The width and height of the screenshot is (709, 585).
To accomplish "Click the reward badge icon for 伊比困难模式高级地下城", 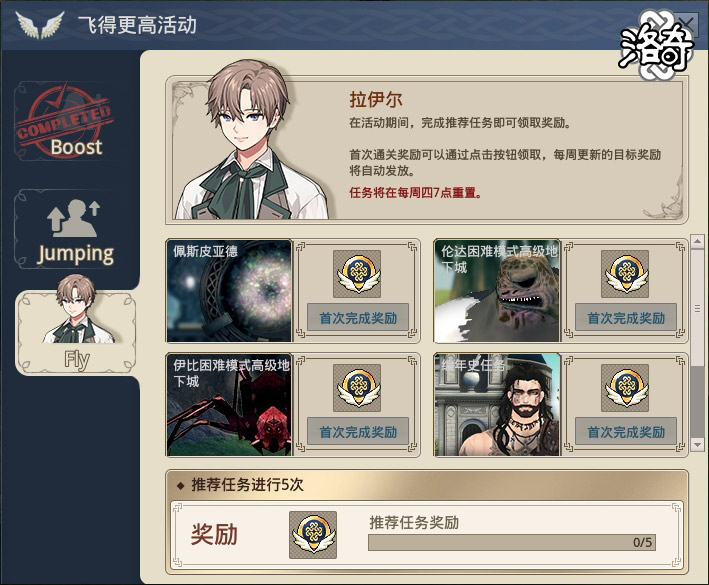I will (x=357, y=388).
